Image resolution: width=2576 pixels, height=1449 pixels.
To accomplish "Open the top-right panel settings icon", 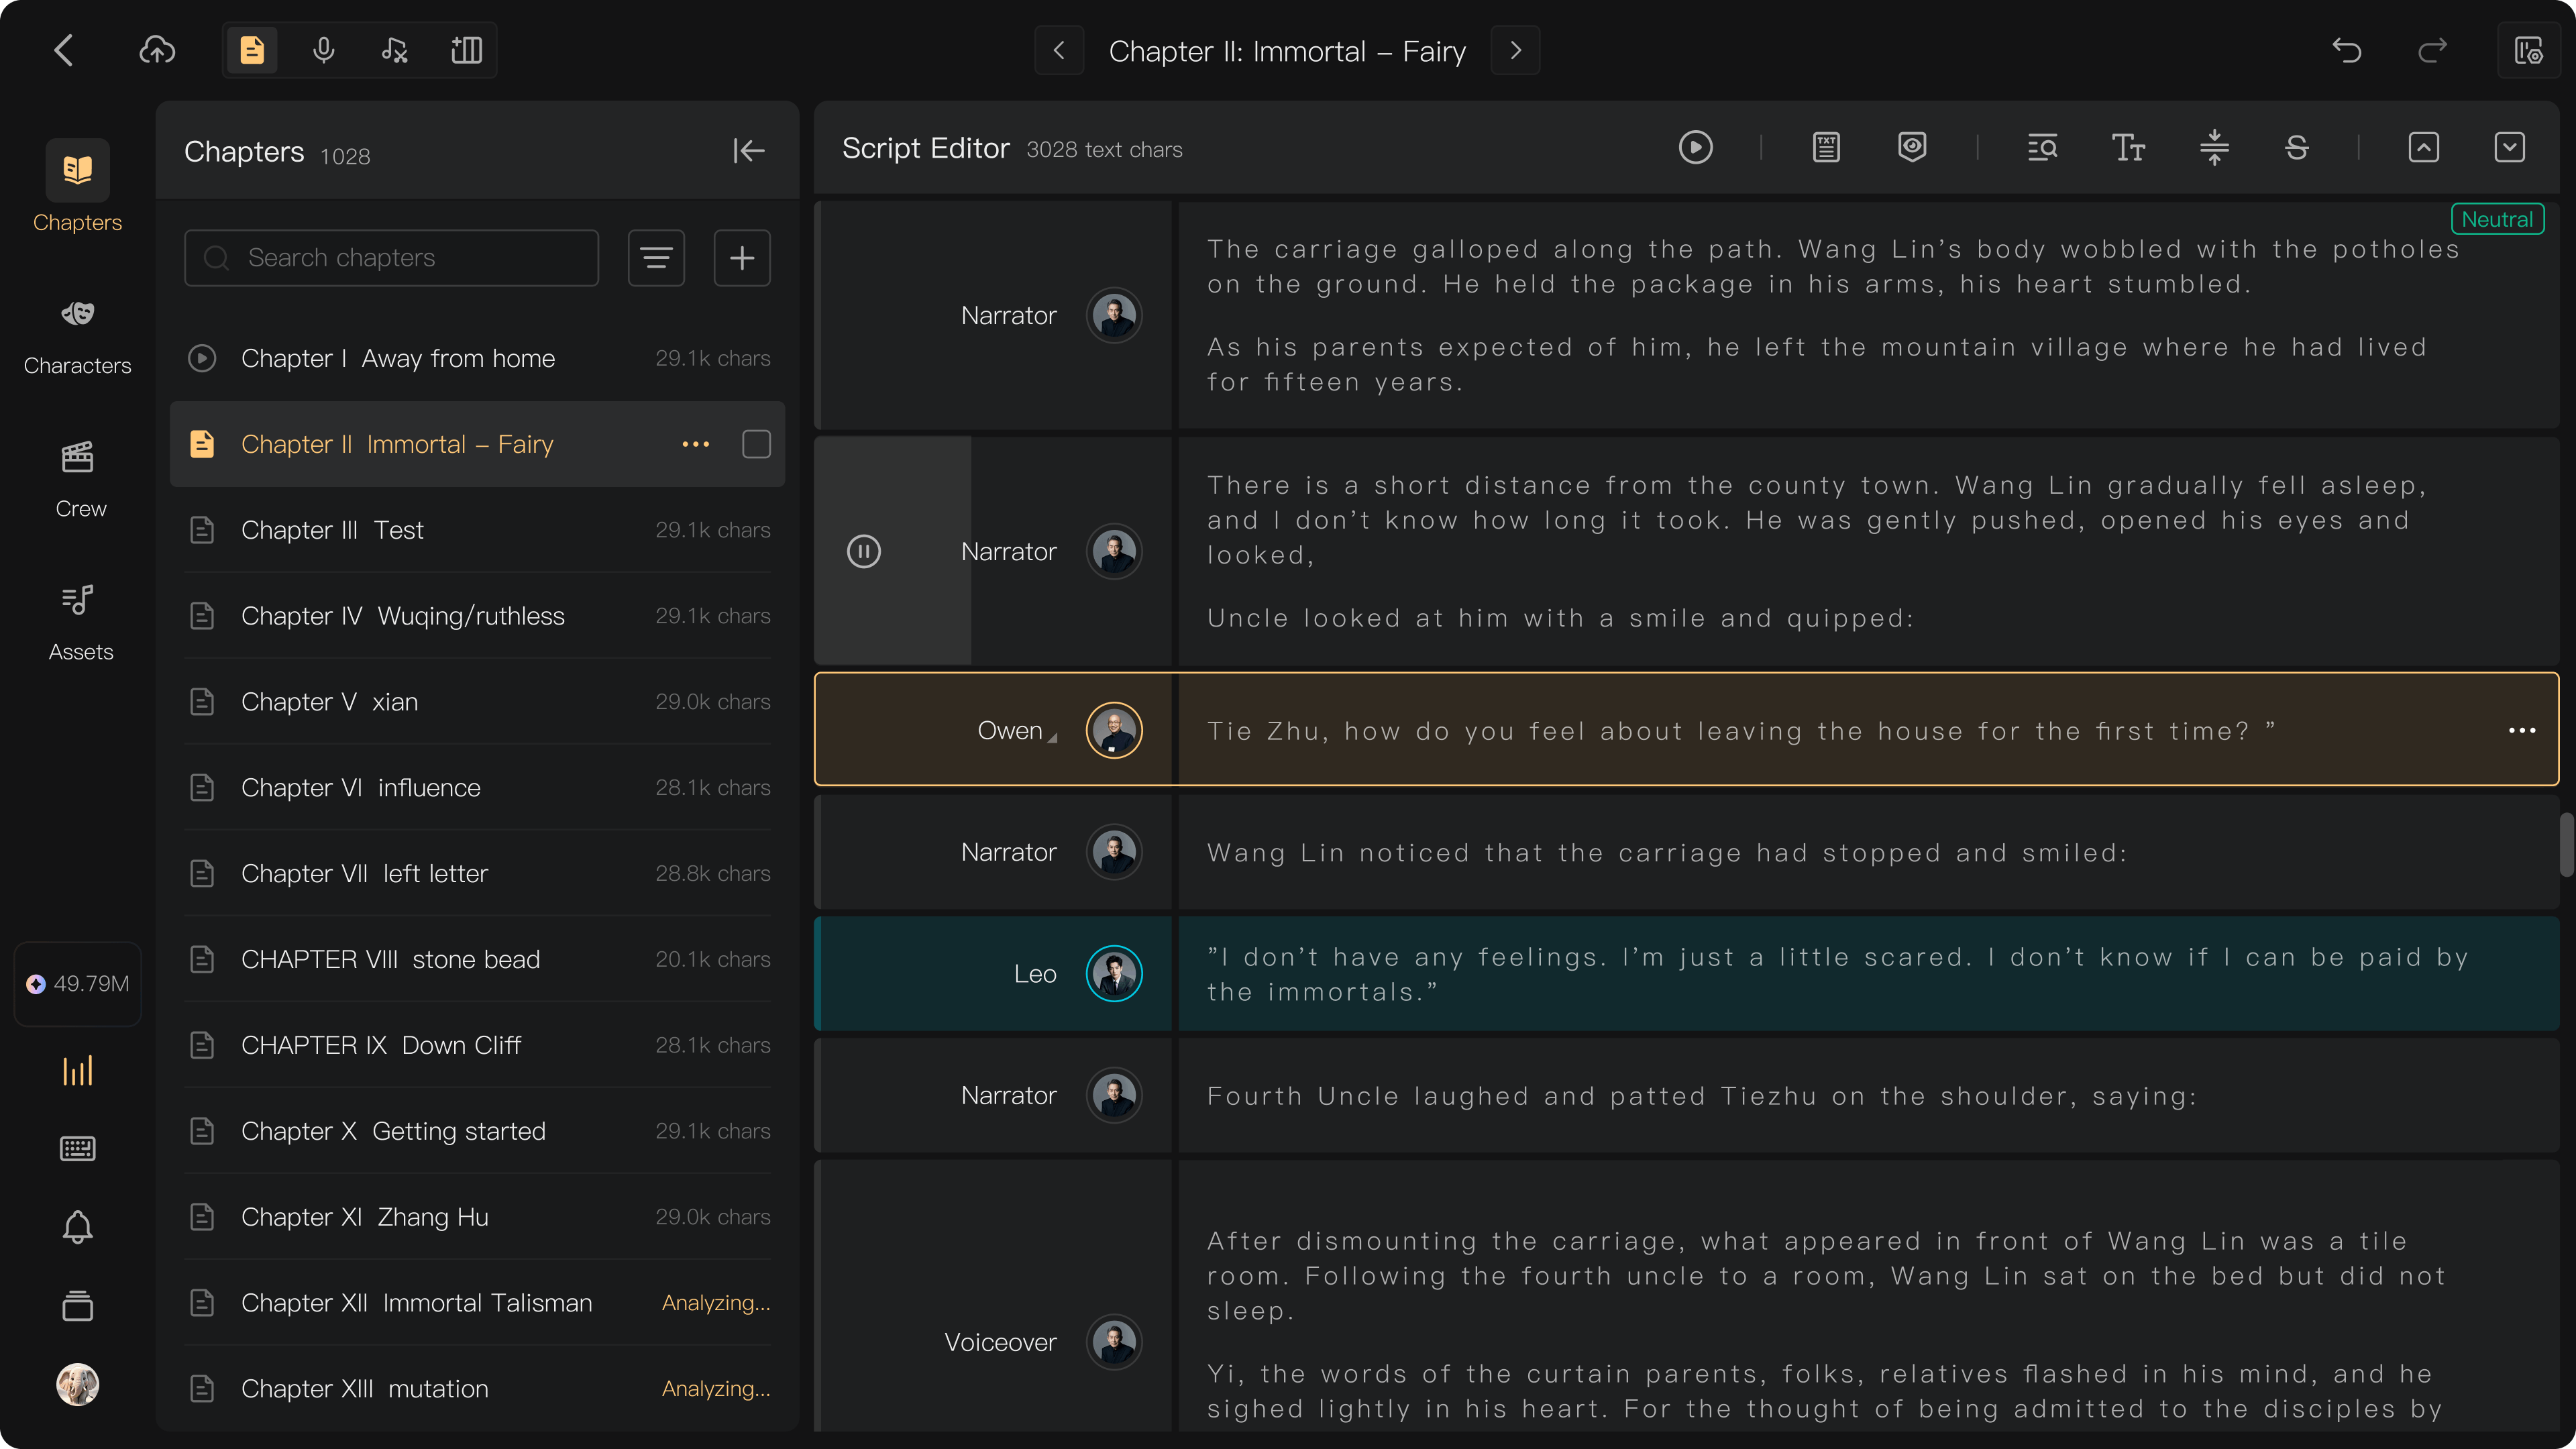I will [2529, 50].
